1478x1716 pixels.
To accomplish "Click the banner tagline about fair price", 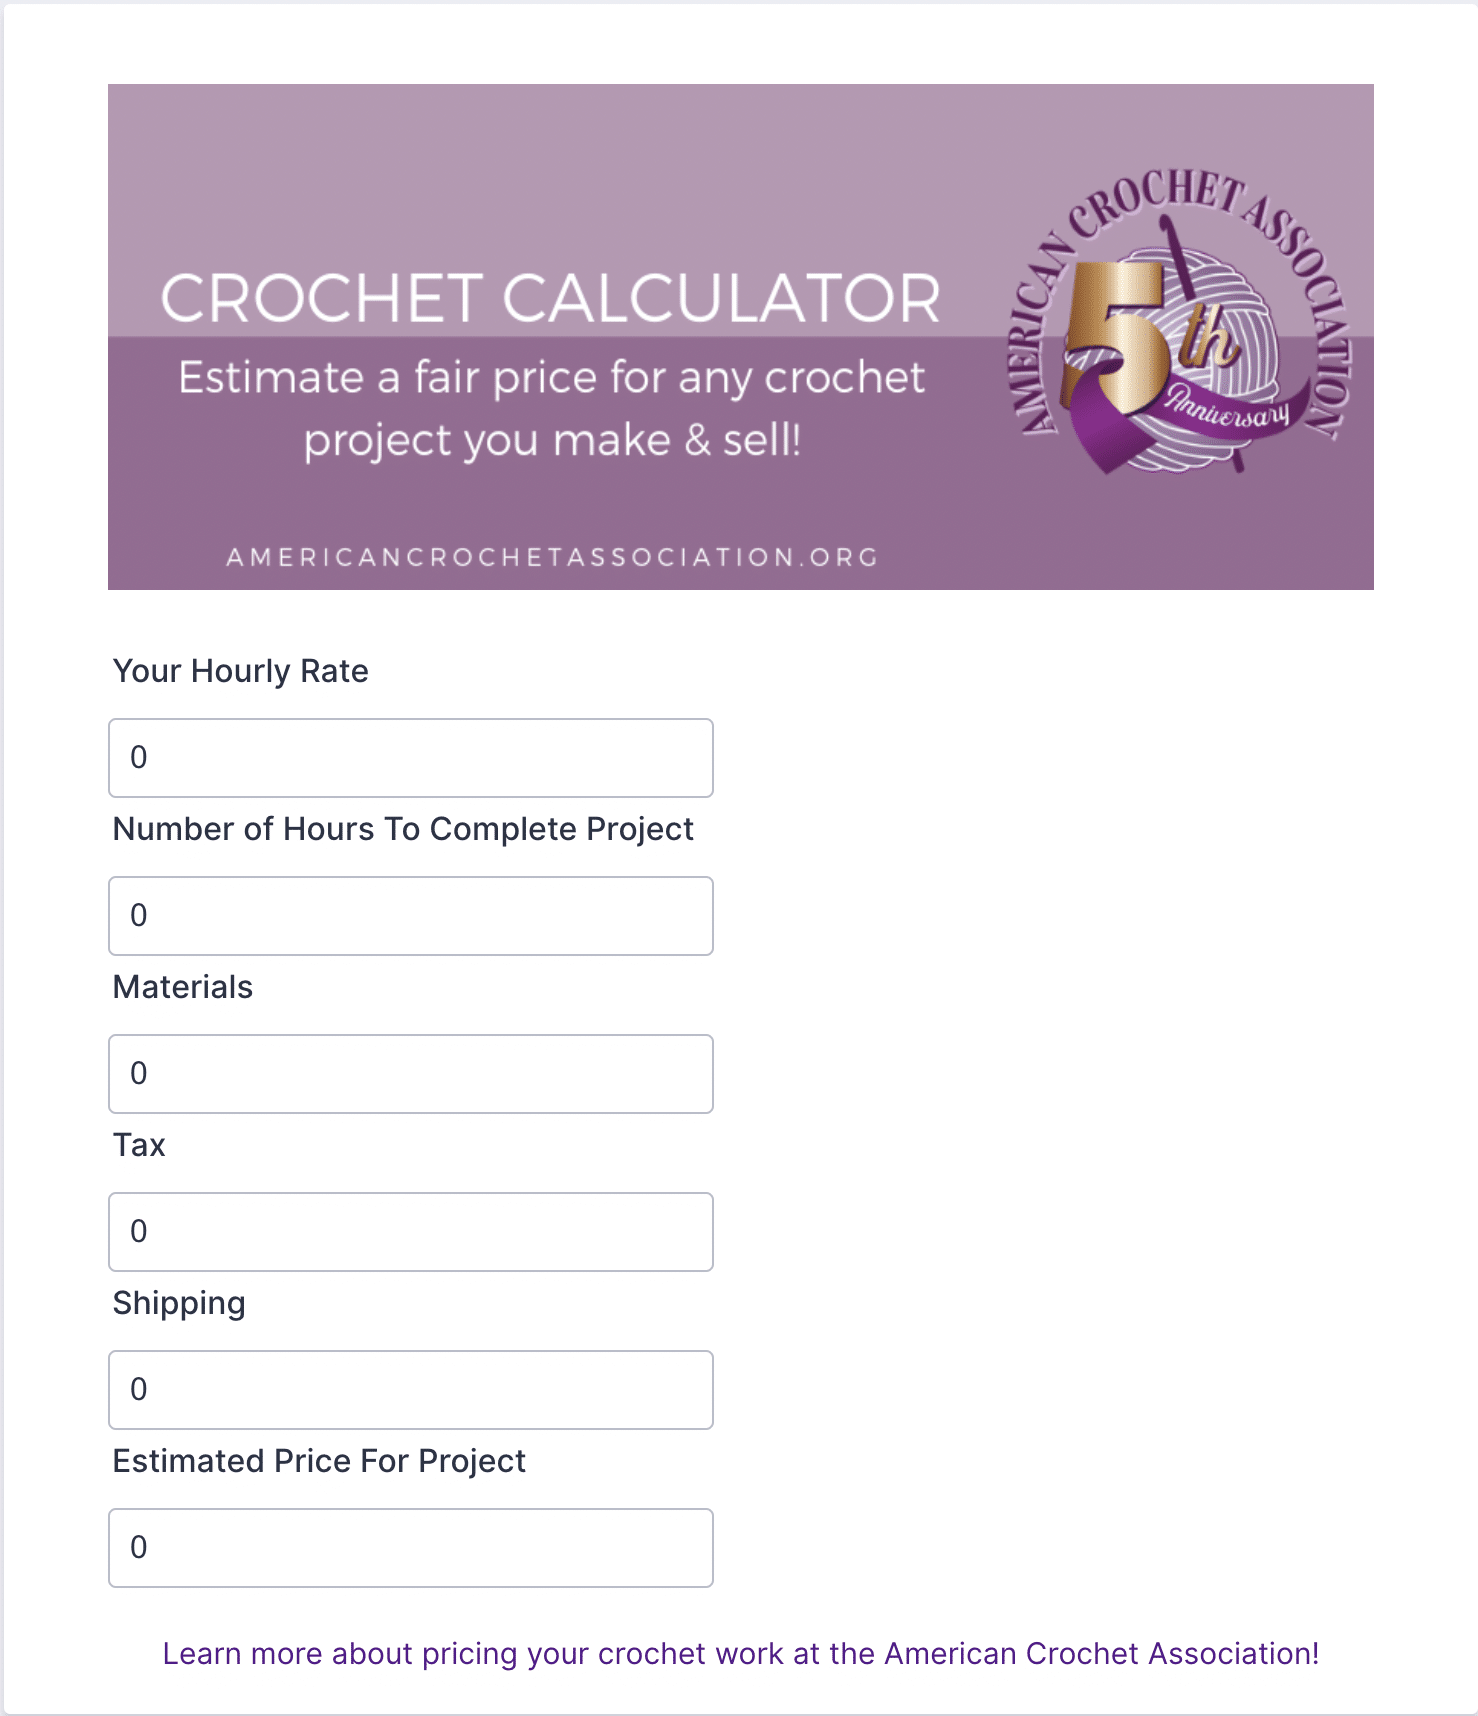I will pos(551,408).
